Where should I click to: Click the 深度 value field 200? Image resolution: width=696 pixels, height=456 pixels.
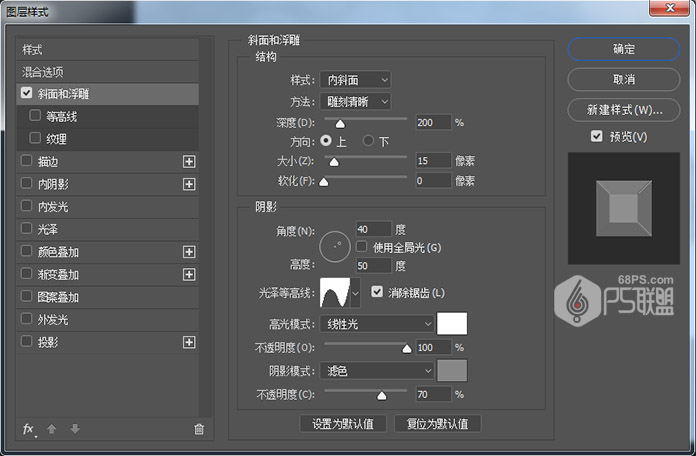pyautogui.click(x=433, y=122)
